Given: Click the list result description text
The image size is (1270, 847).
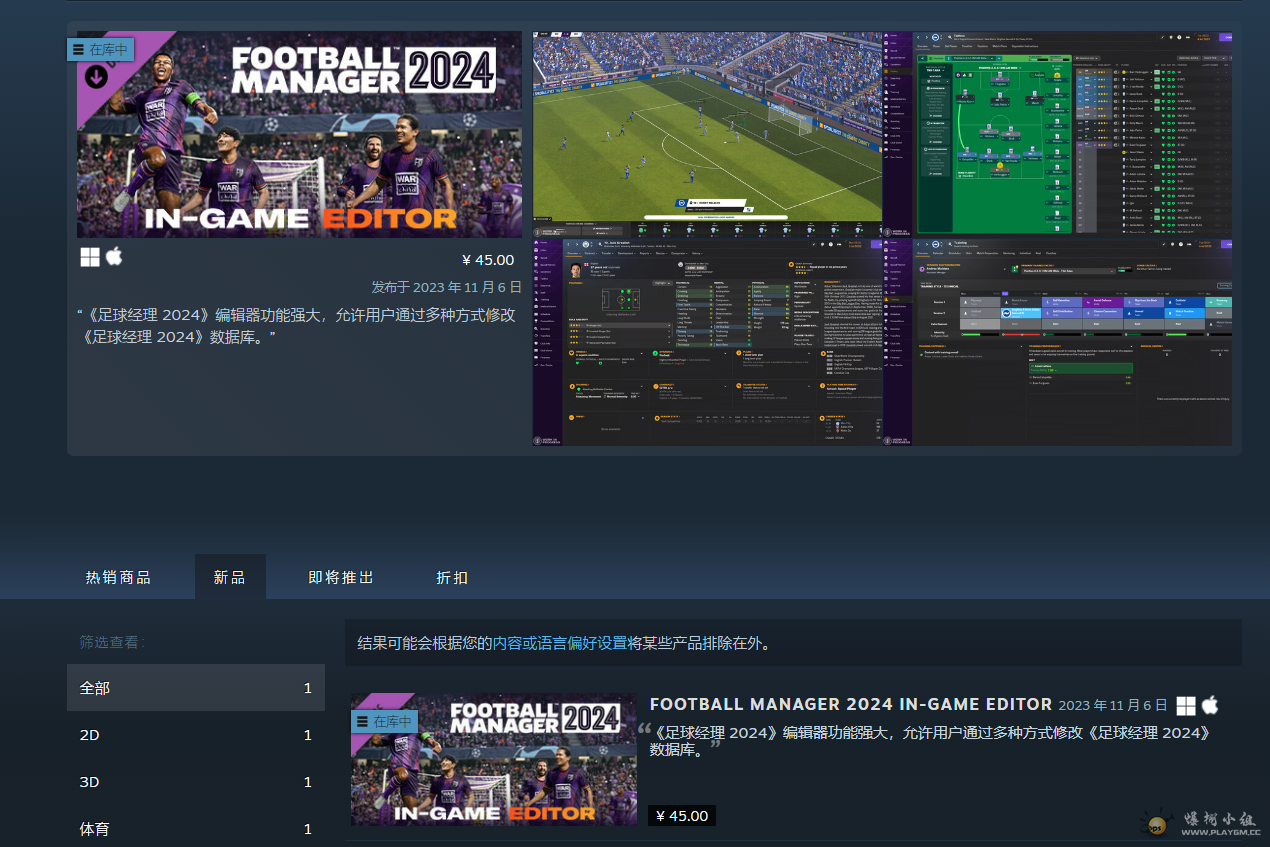Looking at the screenshot, I should click(932, 741).
